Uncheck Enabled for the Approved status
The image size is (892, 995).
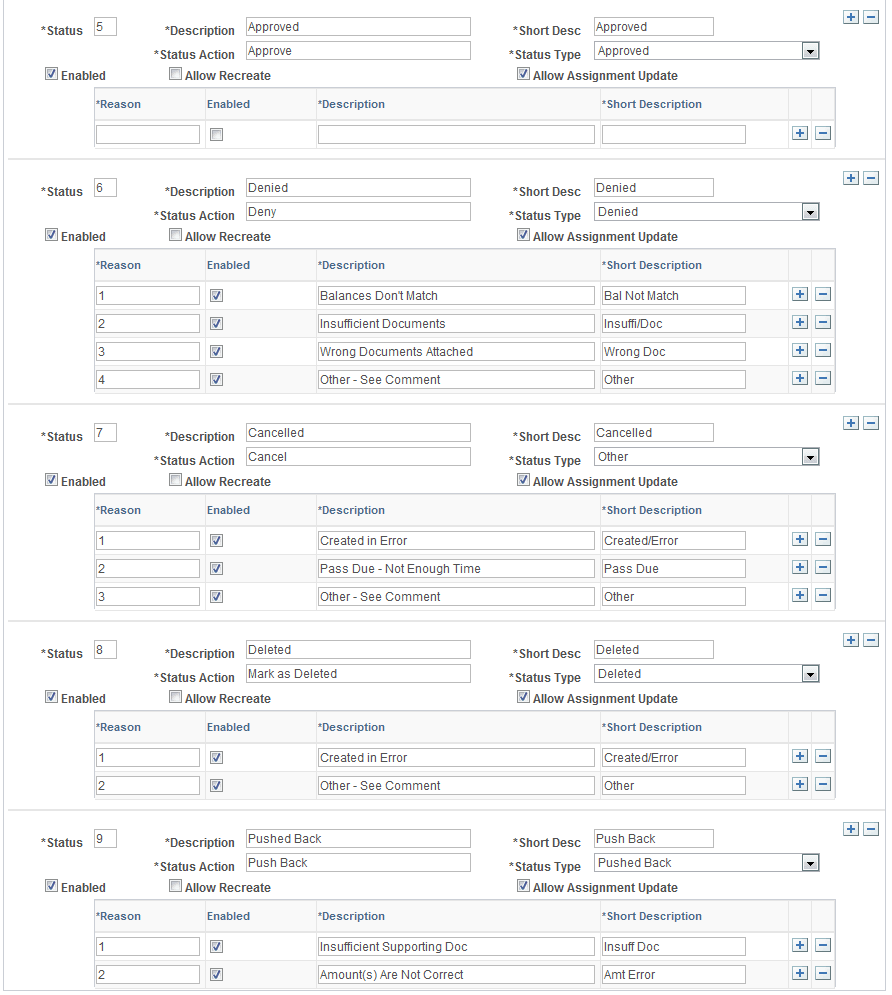[x=50, y=73]
